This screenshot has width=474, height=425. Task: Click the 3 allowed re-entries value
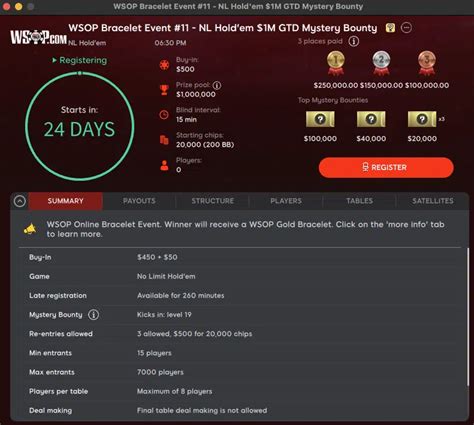(195, 334)
